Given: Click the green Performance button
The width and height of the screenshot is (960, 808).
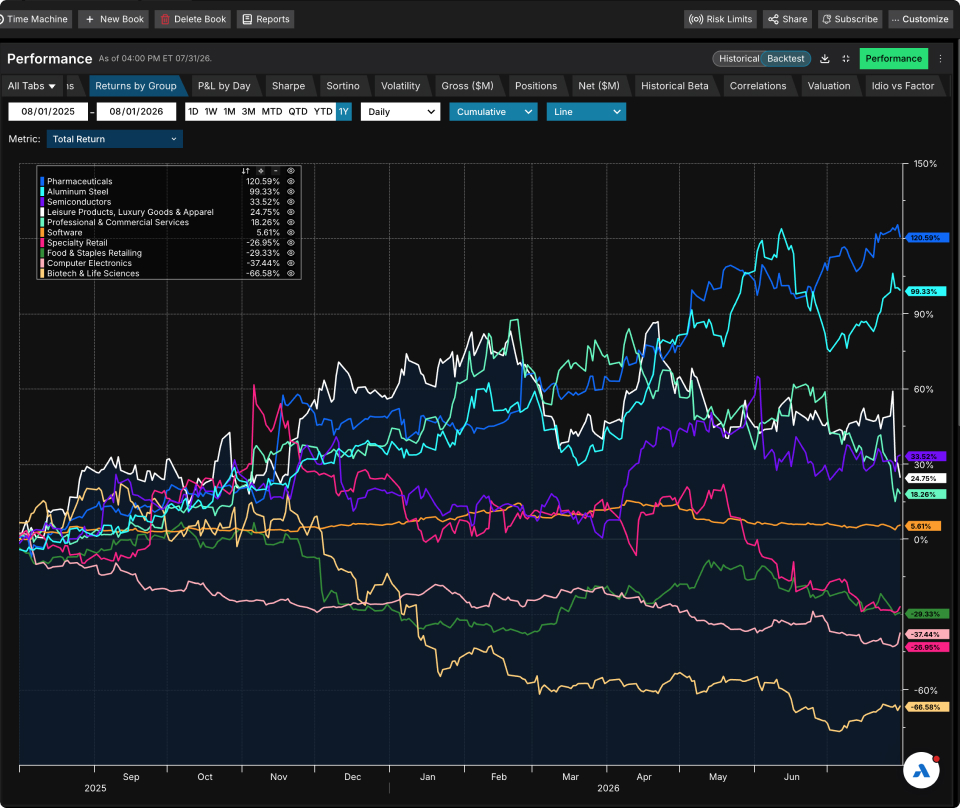Looking at the screenshot, I should coord(893,59).
